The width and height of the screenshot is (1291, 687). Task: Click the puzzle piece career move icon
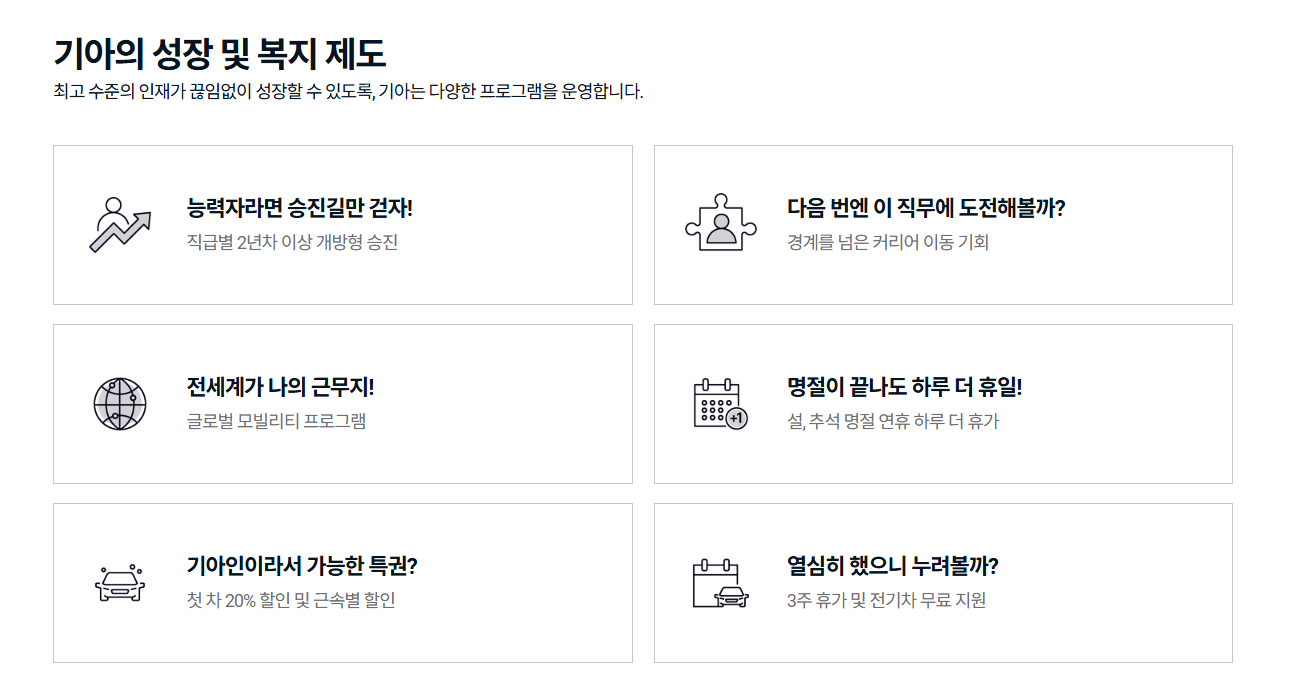[719, 222]
